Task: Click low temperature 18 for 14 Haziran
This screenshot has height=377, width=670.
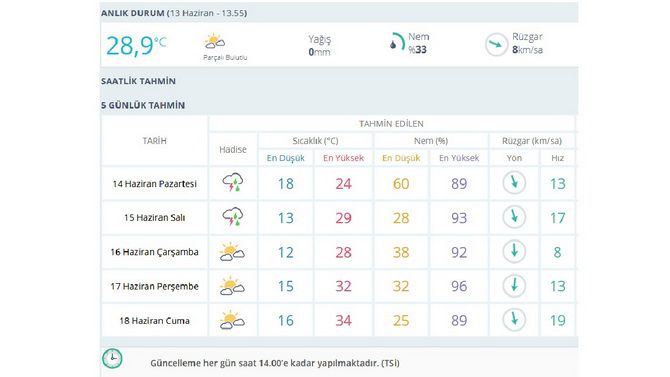Action: click(x=285, y=184)
